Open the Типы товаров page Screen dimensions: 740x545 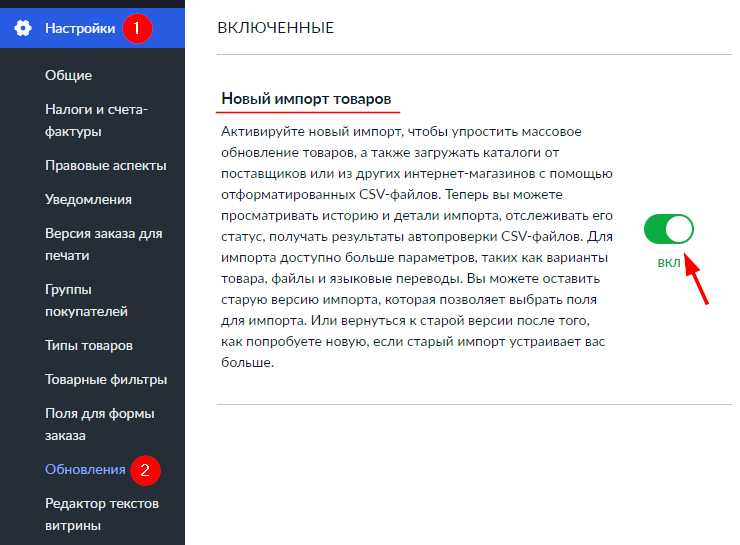pos(89,345)
